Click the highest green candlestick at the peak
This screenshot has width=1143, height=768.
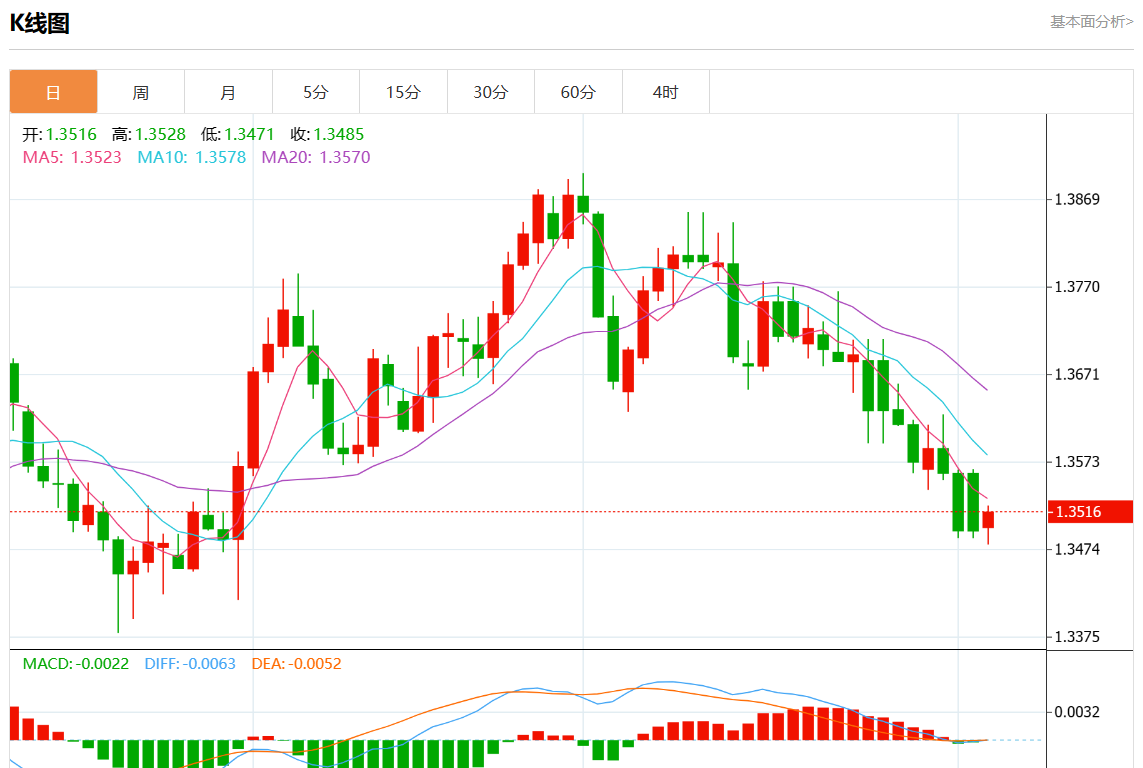[x=583, y=203]
